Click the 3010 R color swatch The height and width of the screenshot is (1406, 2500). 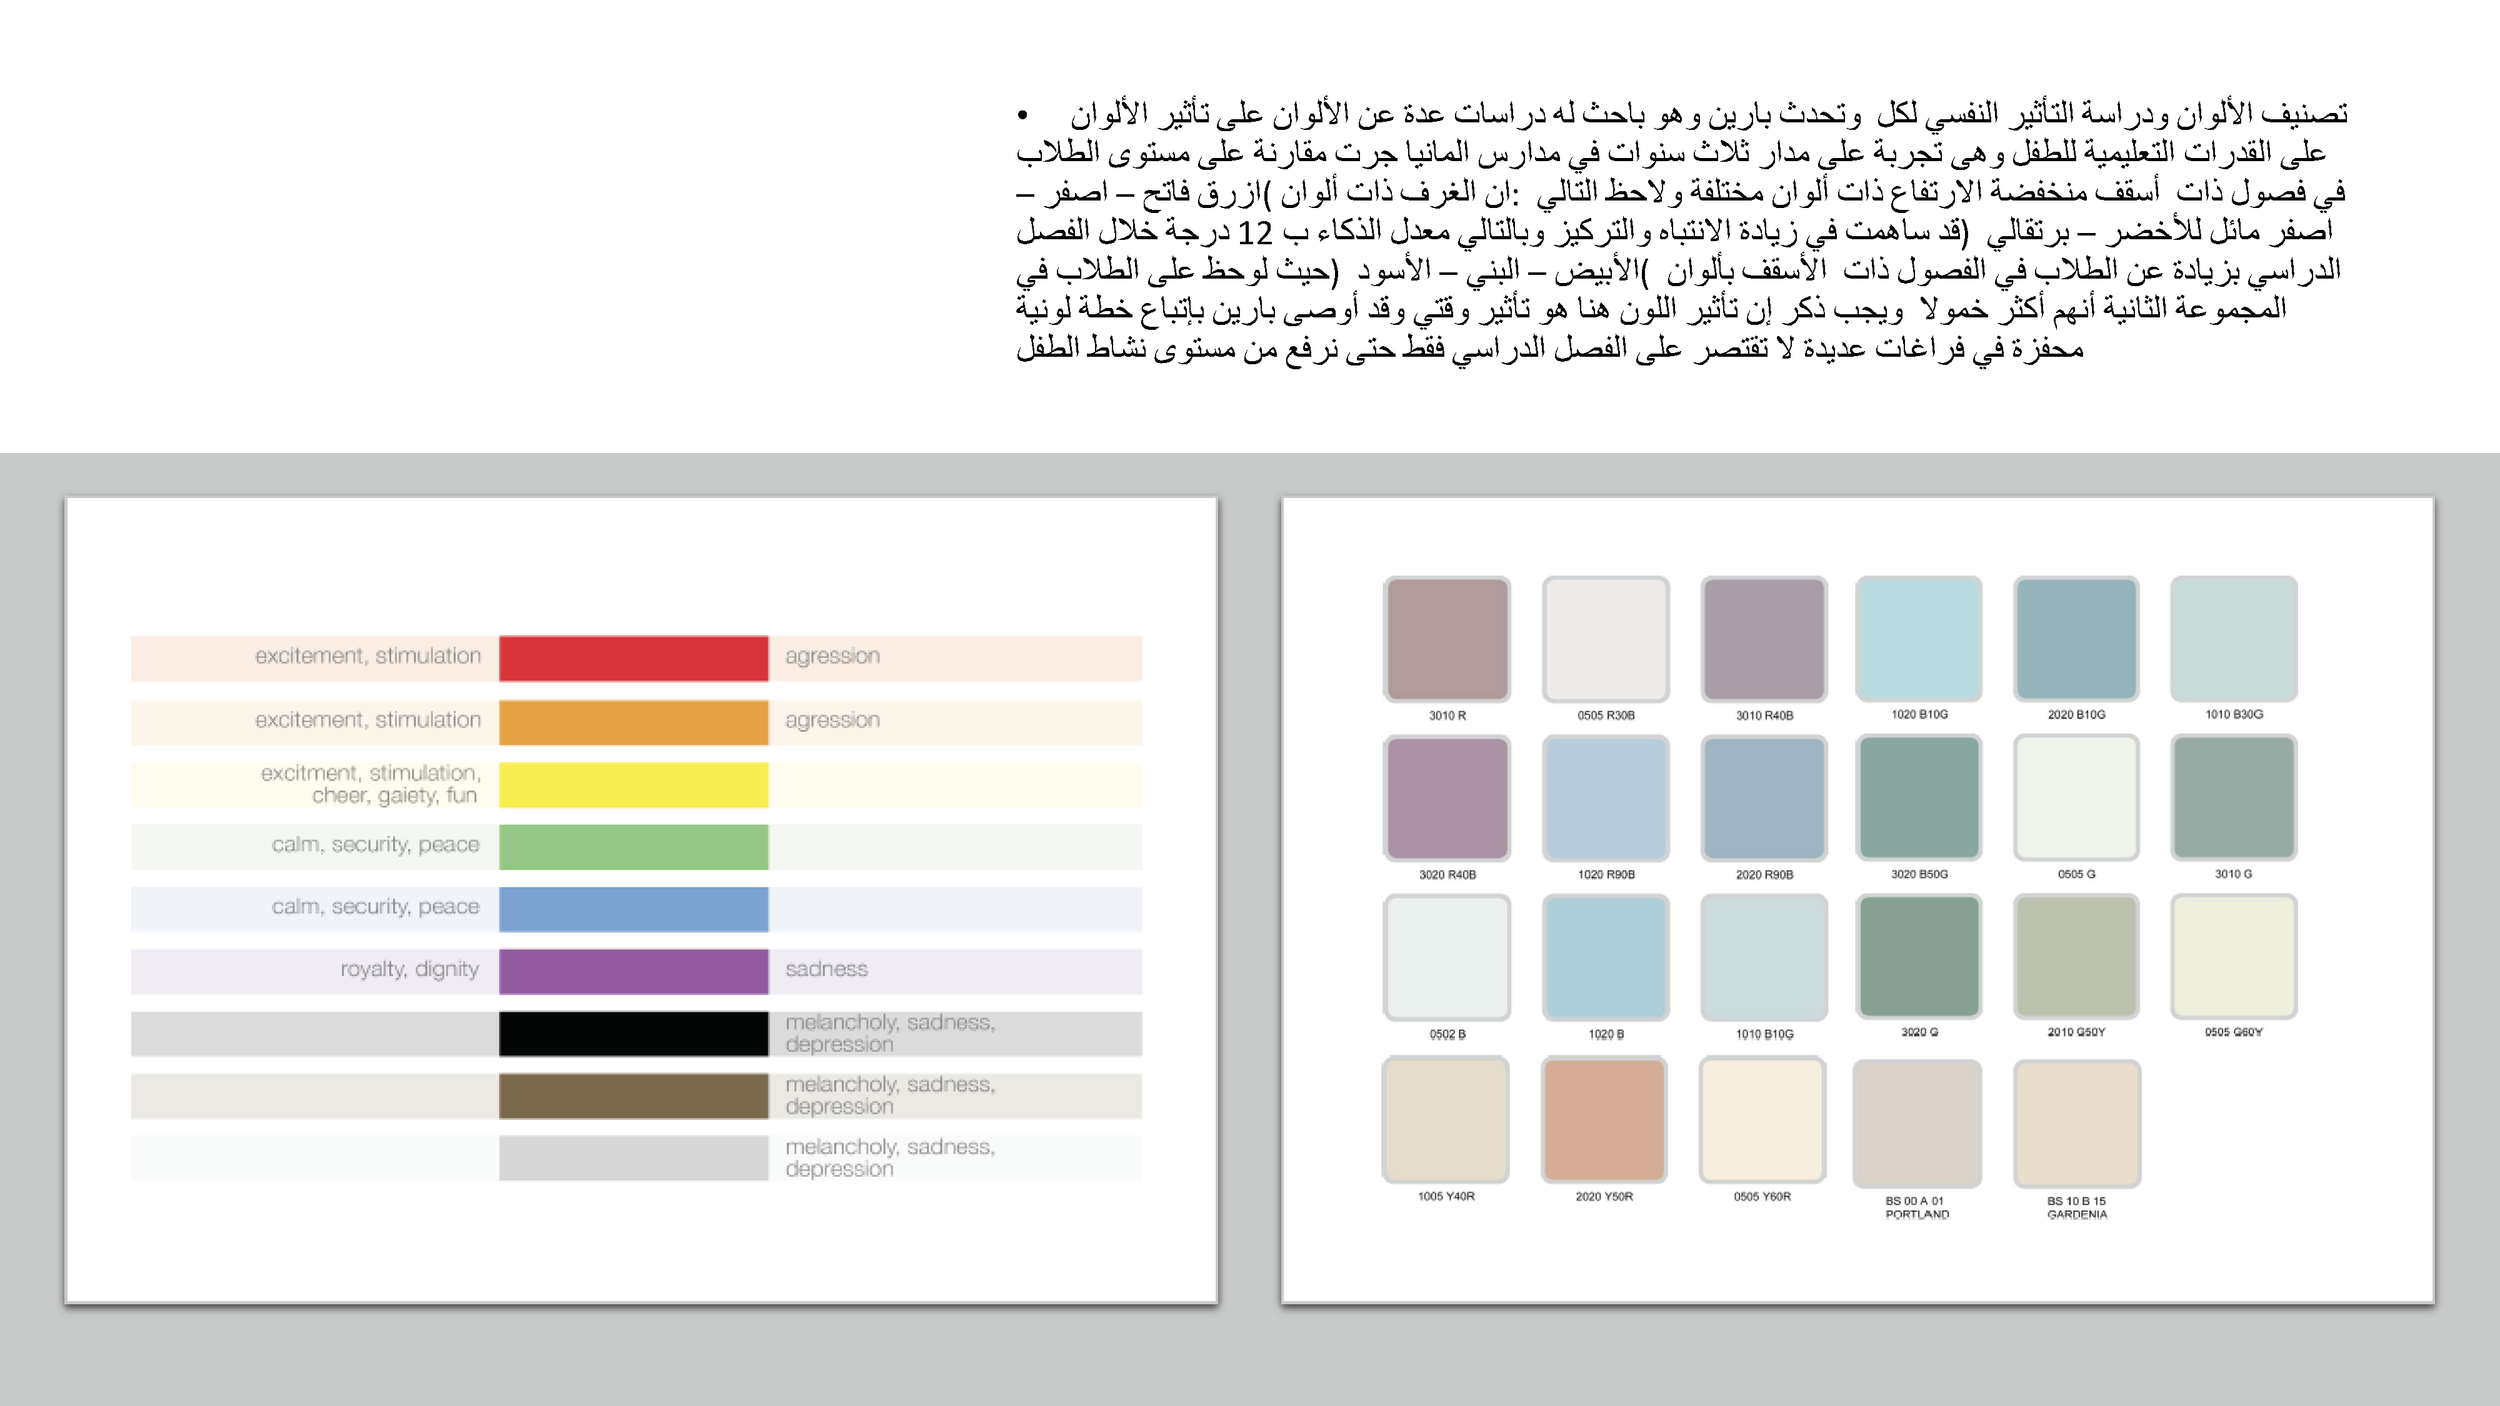tap(1446, 638)
